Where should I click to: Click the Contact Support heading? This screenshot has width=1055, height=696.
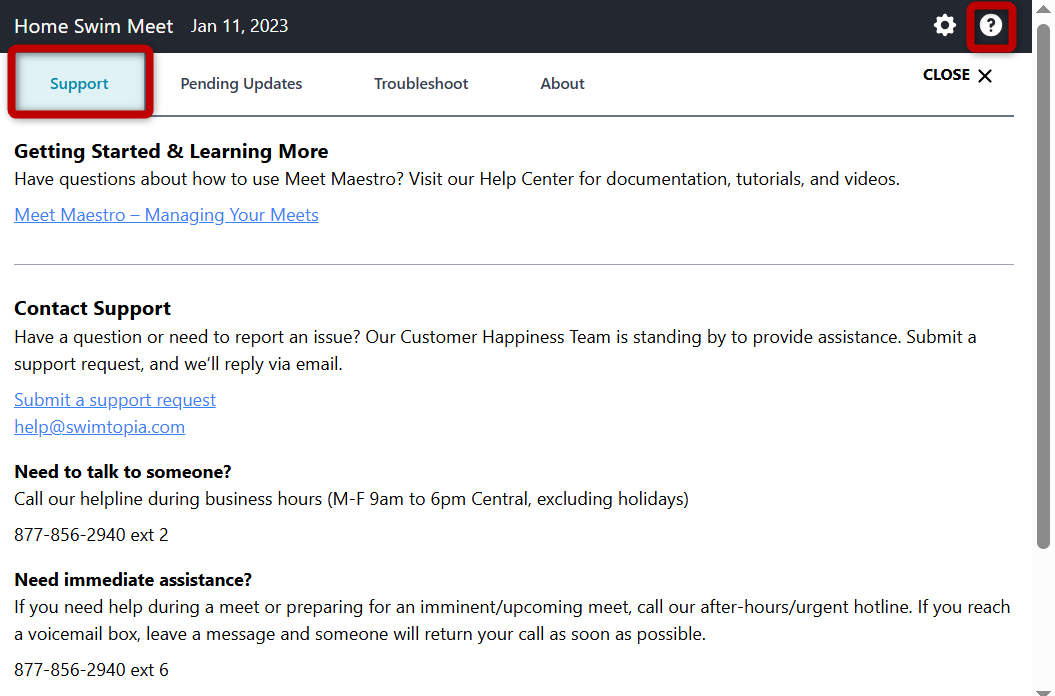coord(92,308)
